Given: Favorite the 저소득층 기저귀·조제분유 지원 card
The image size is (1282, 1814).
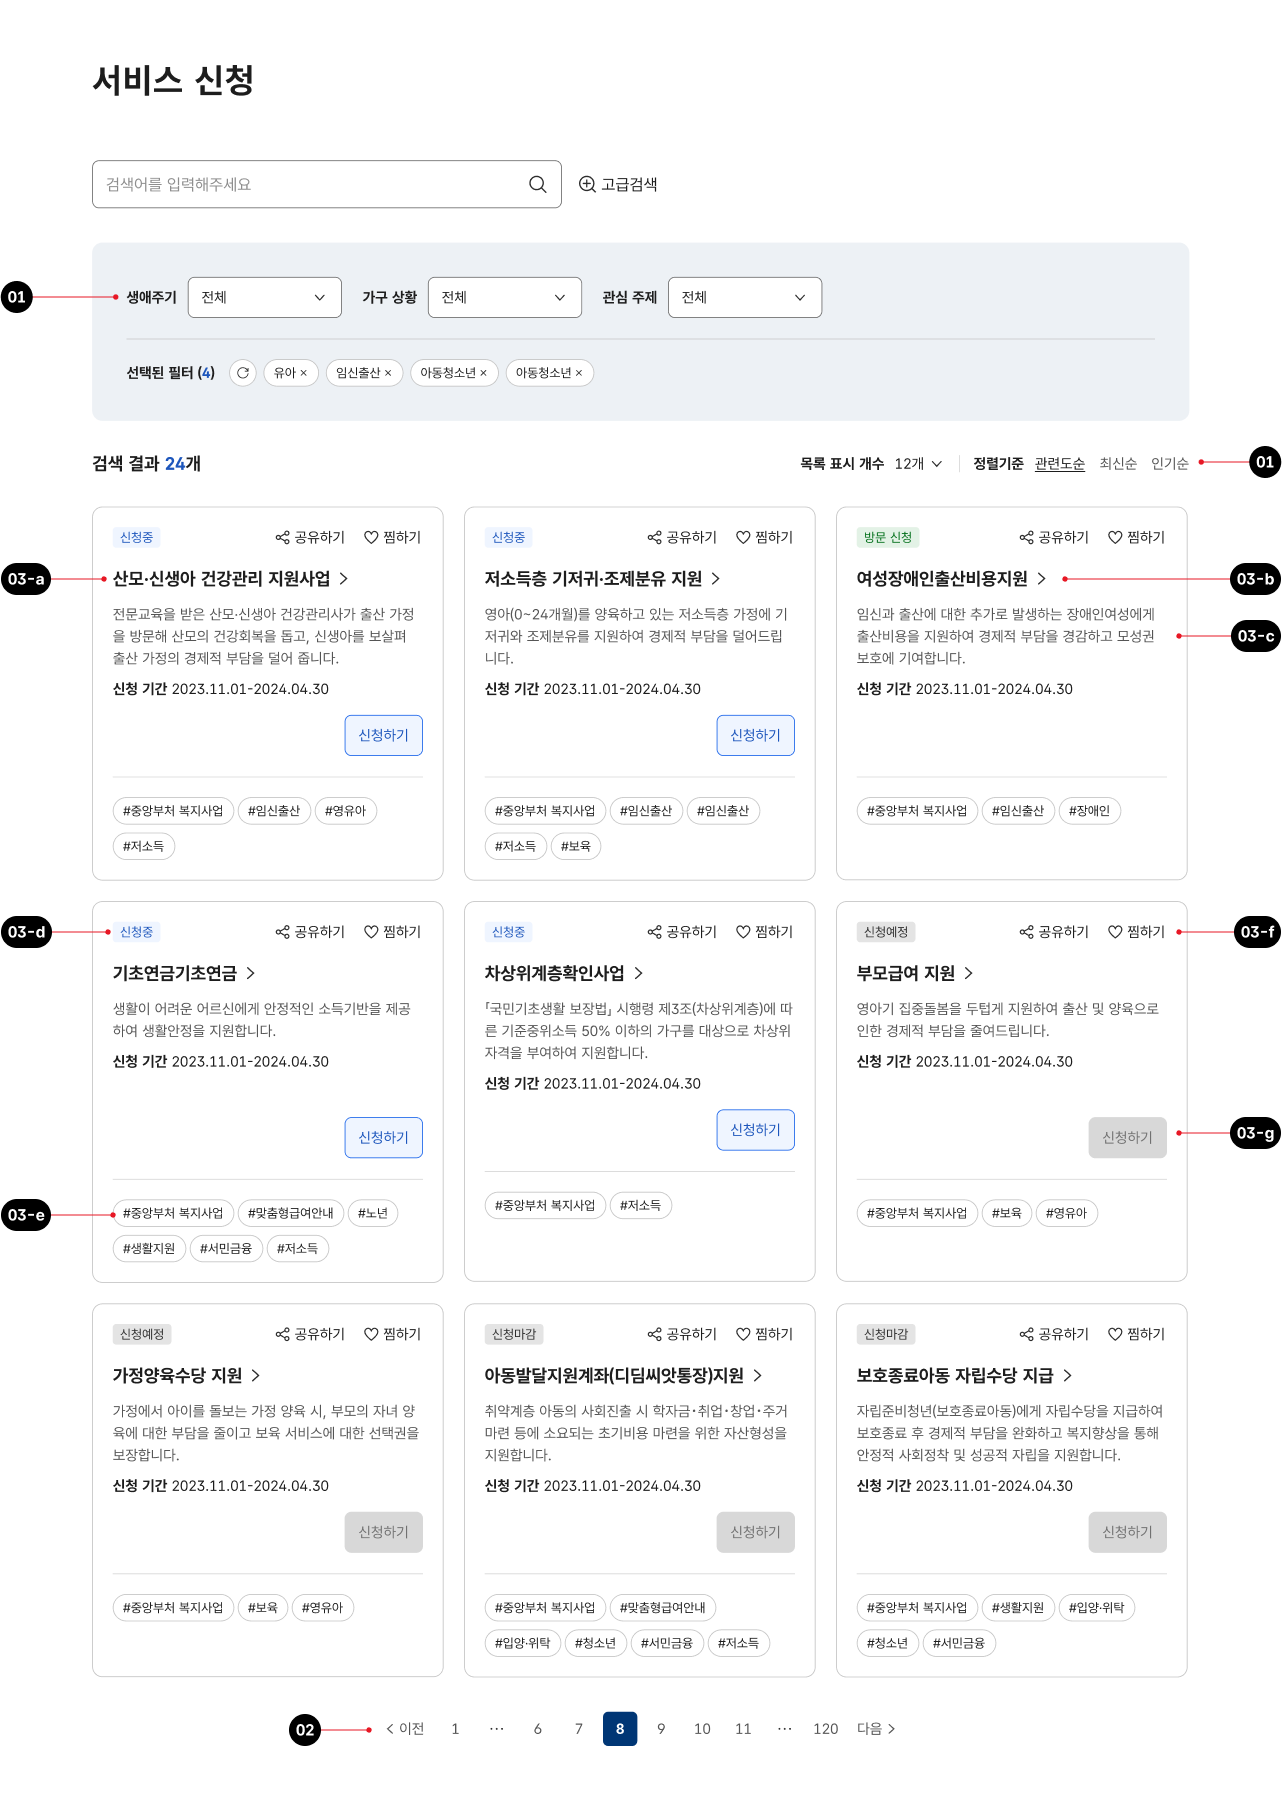Looking at the screenshot, I should click(x=764, y=538).
